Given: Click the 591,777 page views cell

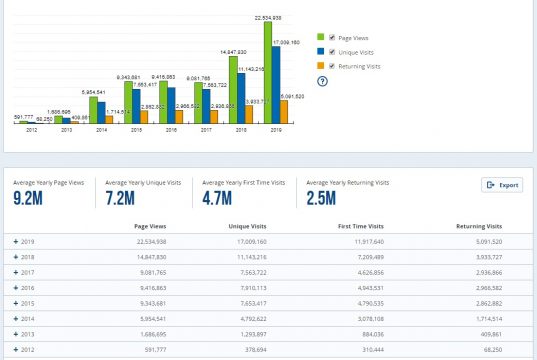Looking at the screenshot, I should [x=155, y=349].
